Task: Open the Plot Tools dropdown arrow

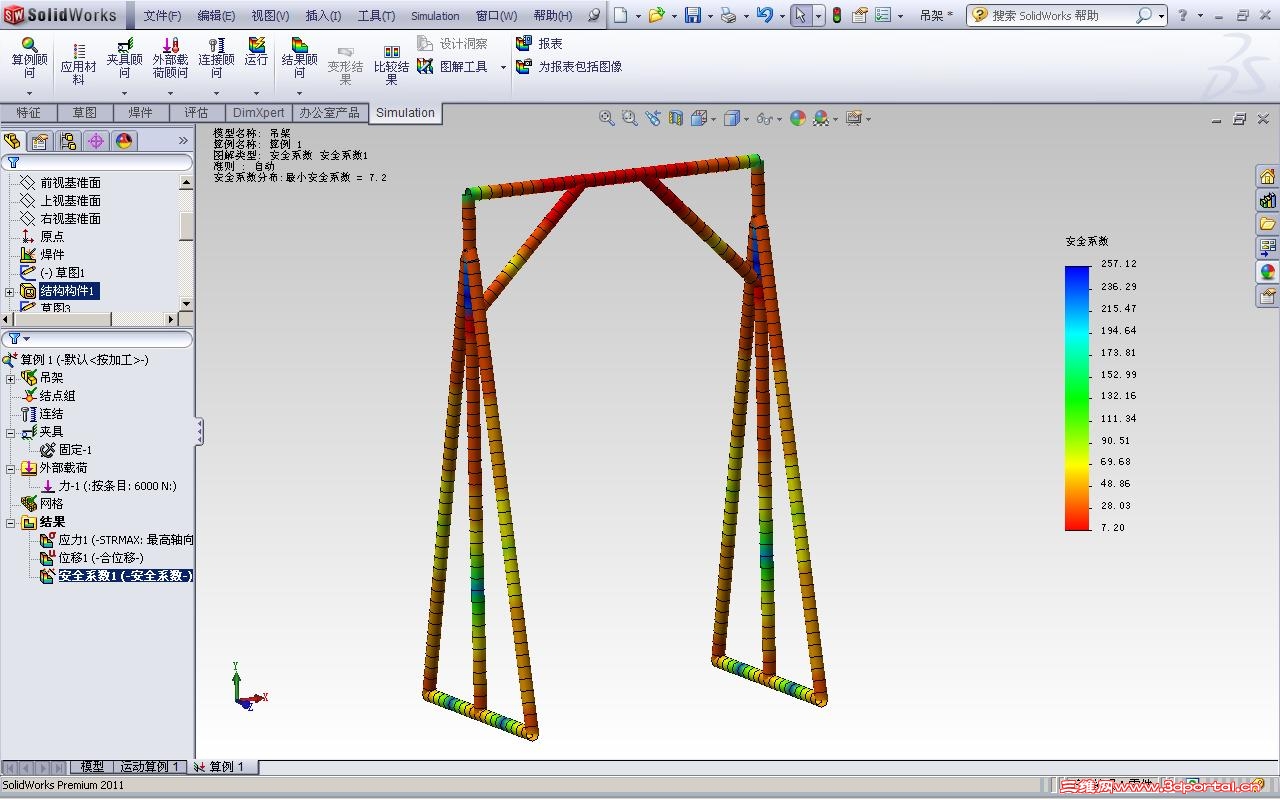Action: coord(503,67)
